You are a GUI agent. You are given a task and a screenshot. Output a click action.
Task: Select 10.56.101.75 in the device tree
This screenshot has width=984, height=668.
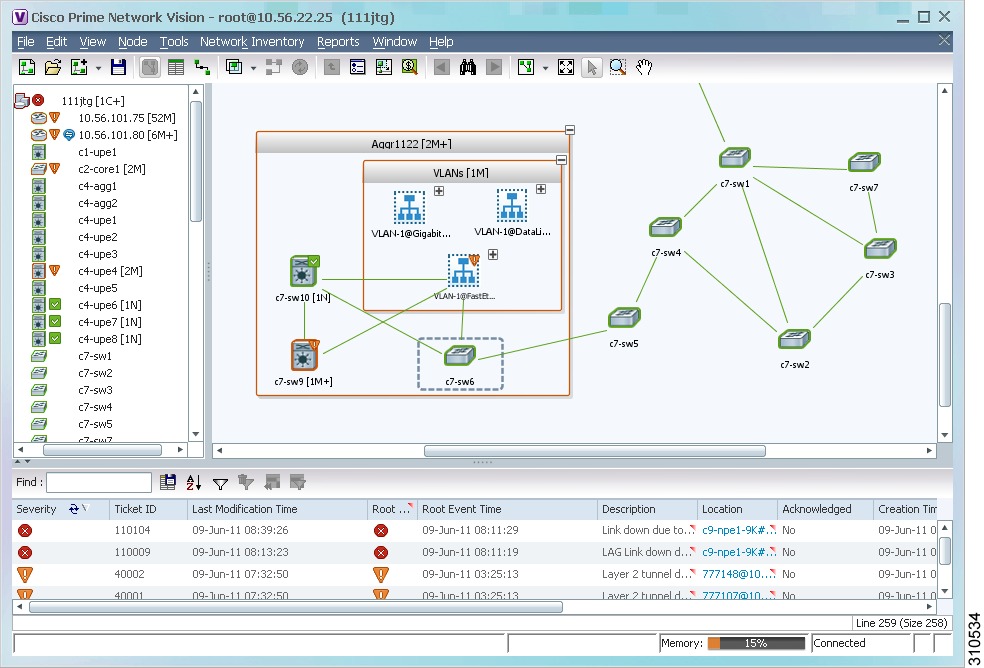pos(127,118)
